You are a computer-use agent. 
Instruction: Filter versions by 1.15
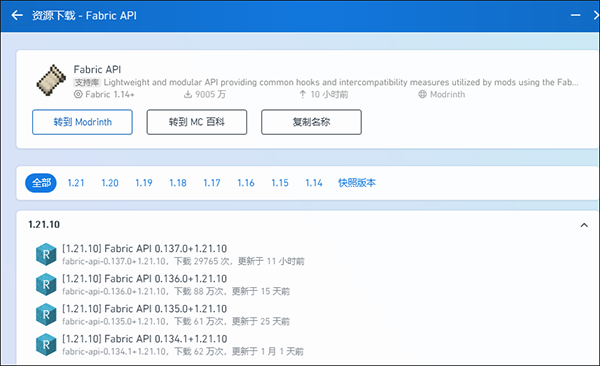coord(280,183)
